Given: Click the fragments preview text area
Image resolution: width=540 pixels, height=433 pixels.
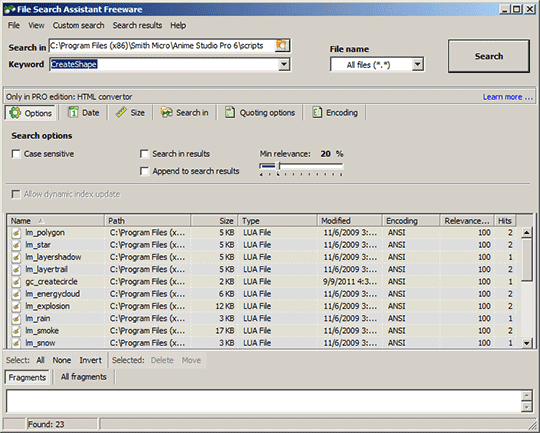Looking at the screenshot, I should [264, 401].
